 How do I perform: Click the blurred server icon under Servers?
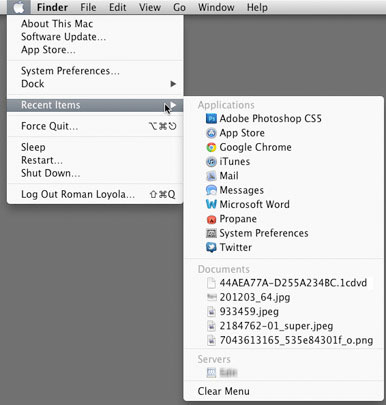coord(211,373)
